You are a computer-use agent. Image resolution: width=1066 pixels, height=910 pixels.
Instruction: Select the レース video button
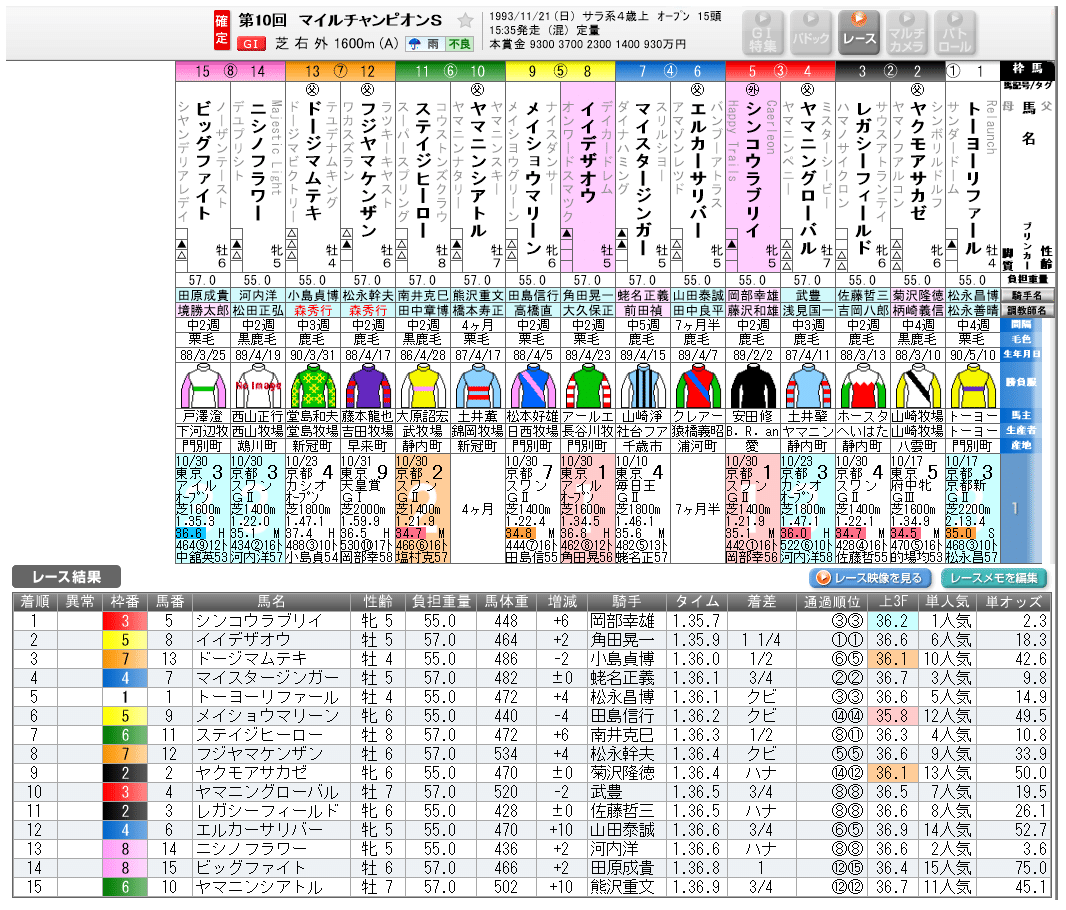859,33
